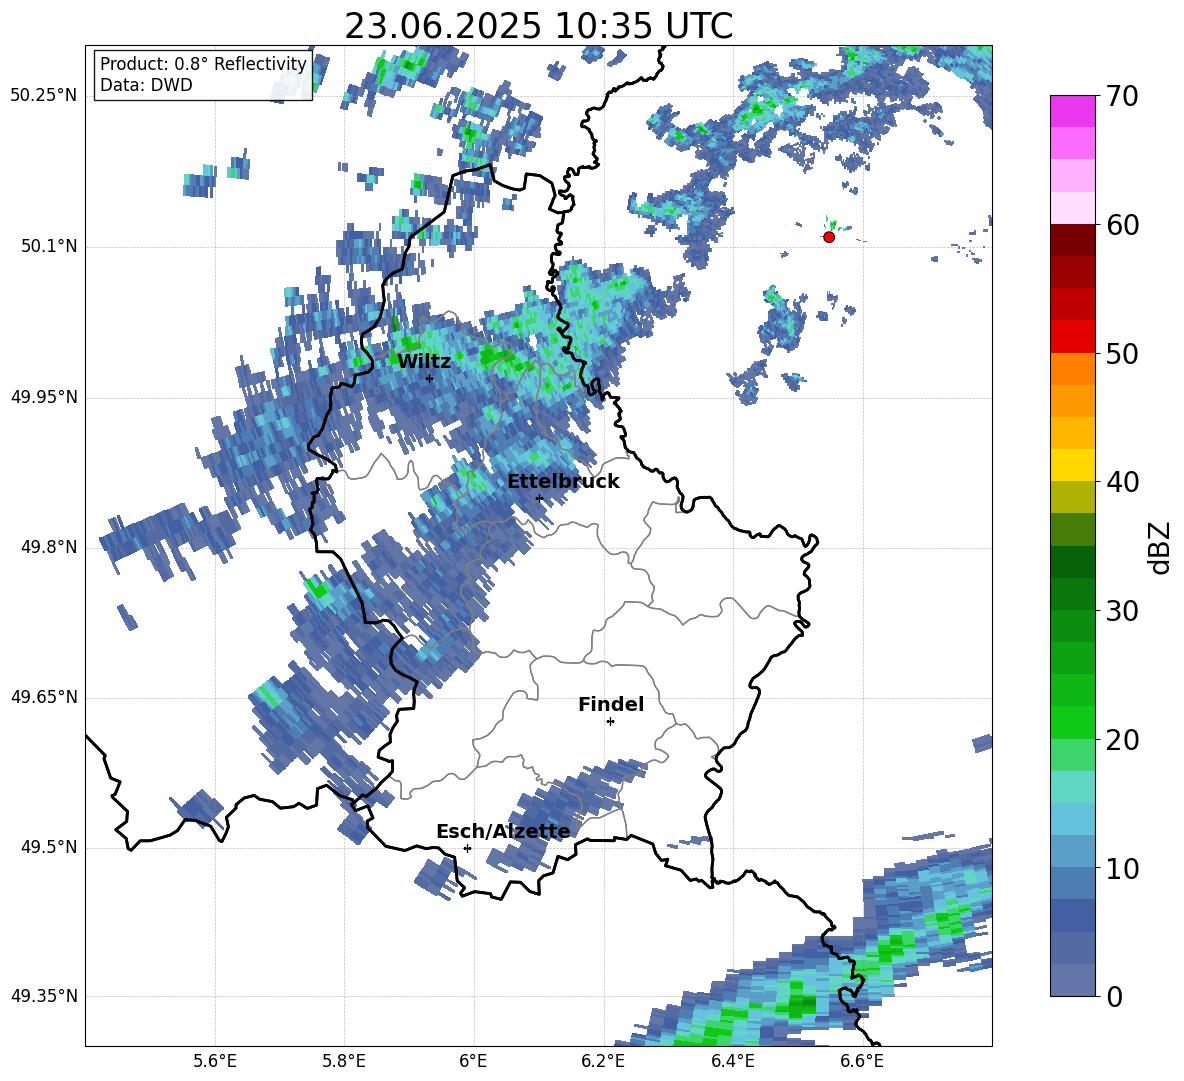The image size is (1184, 1081).
Task: Click the Ettelbruck city label
Action: tap(563, 482)
